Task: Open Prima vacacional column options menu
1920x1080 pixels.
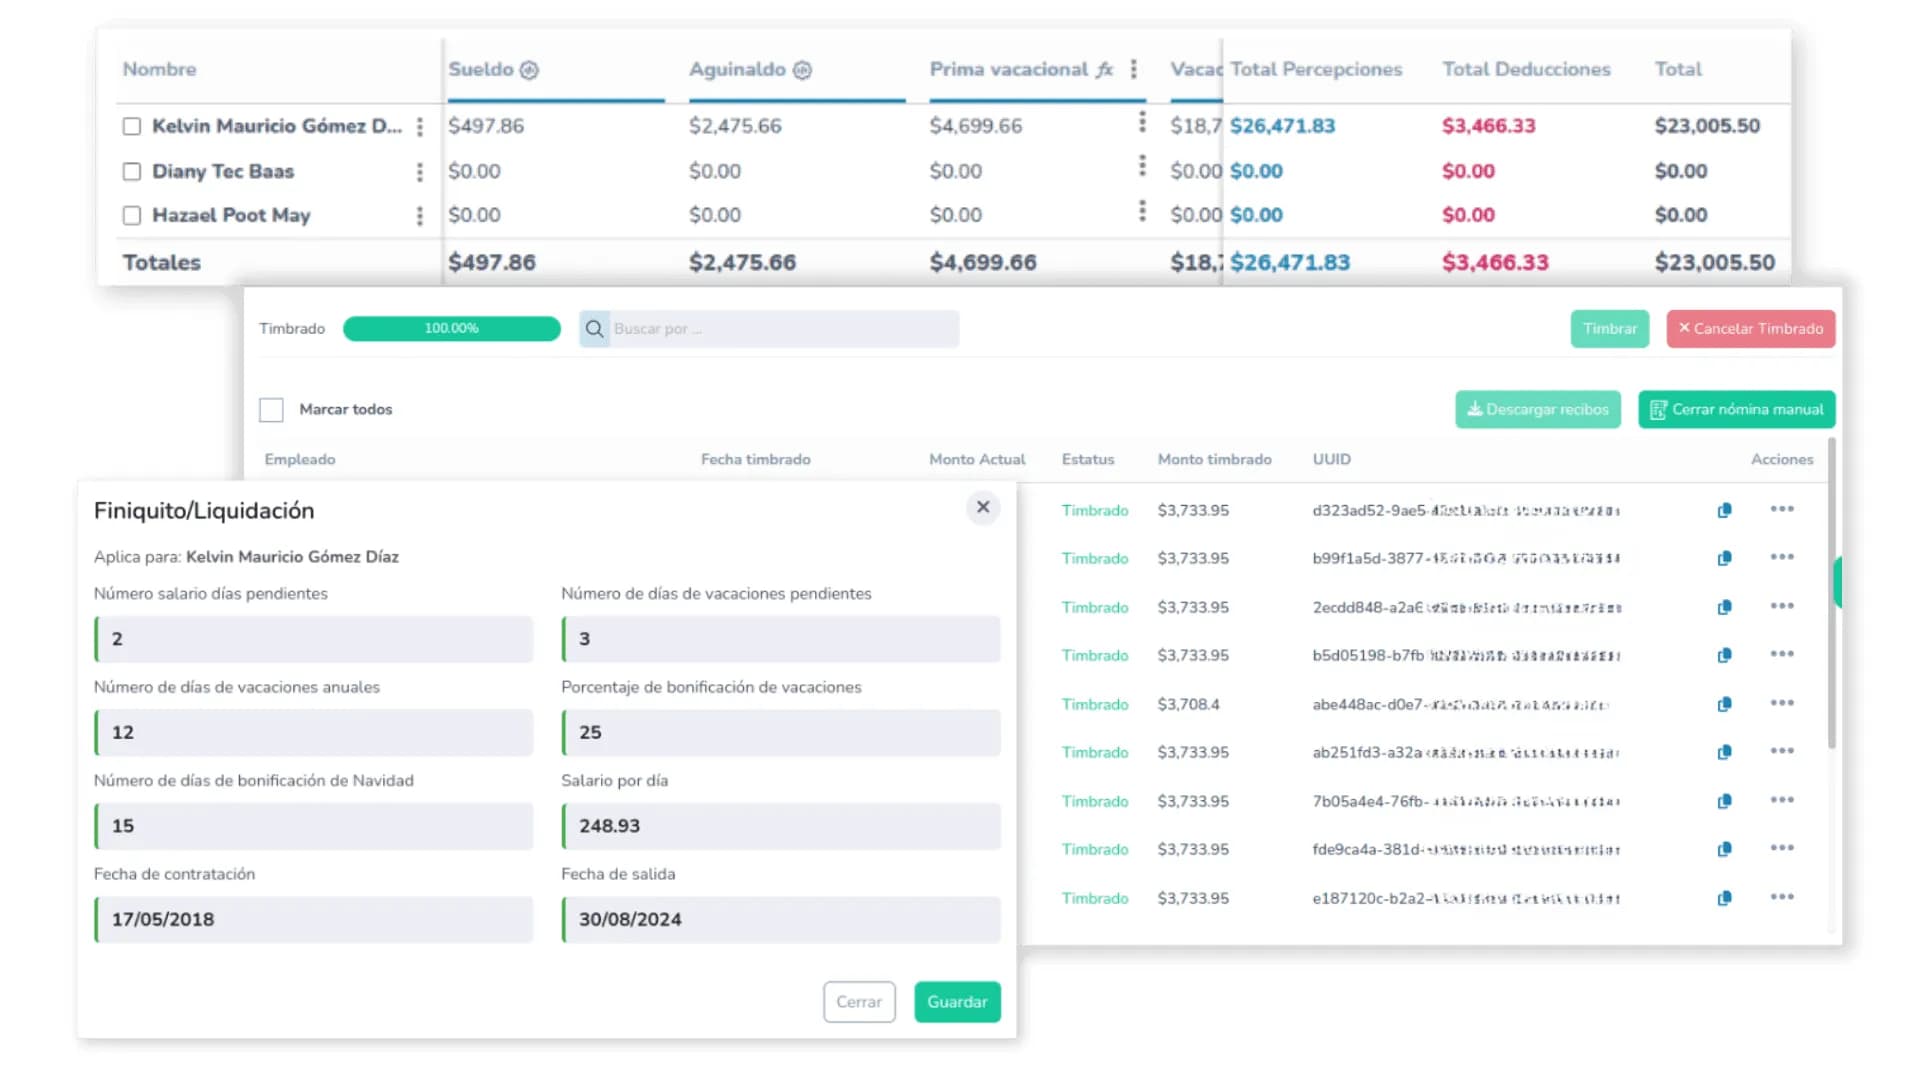Action: point(1133,69)
